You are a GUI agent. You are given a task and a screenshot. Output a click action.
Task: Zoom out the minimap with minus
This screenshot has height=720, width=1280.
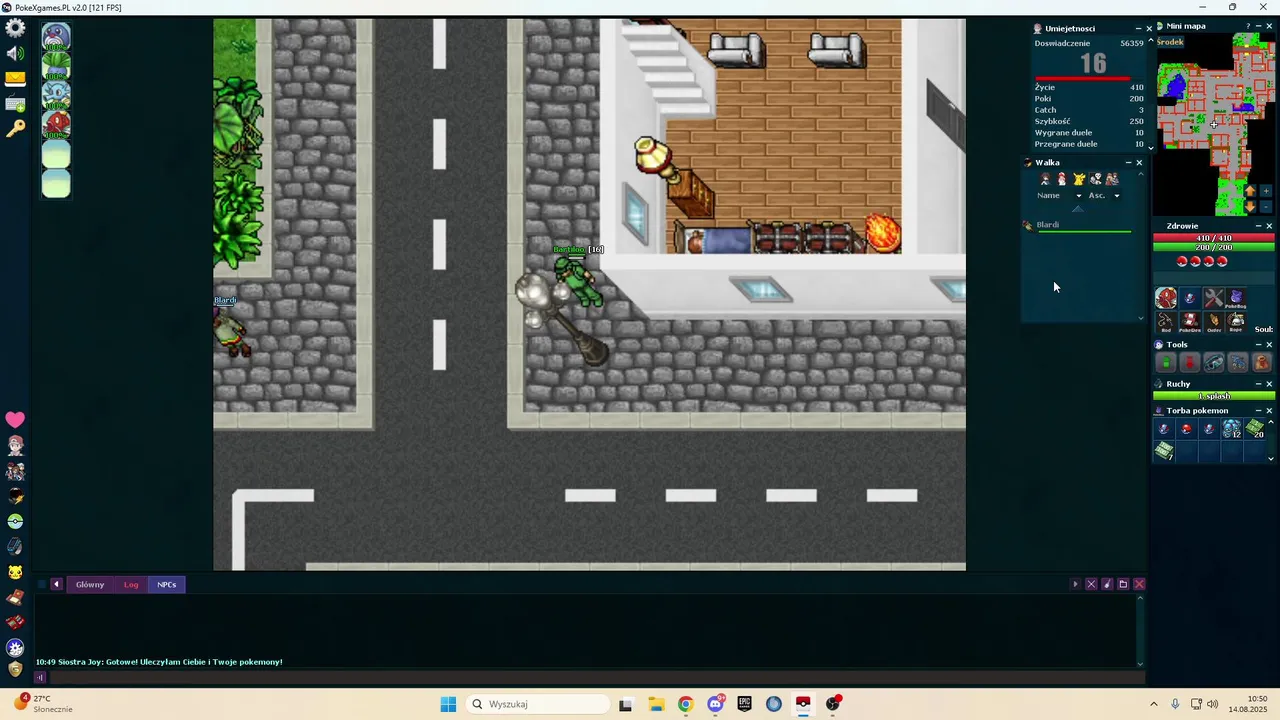[x=1266, y=206]
